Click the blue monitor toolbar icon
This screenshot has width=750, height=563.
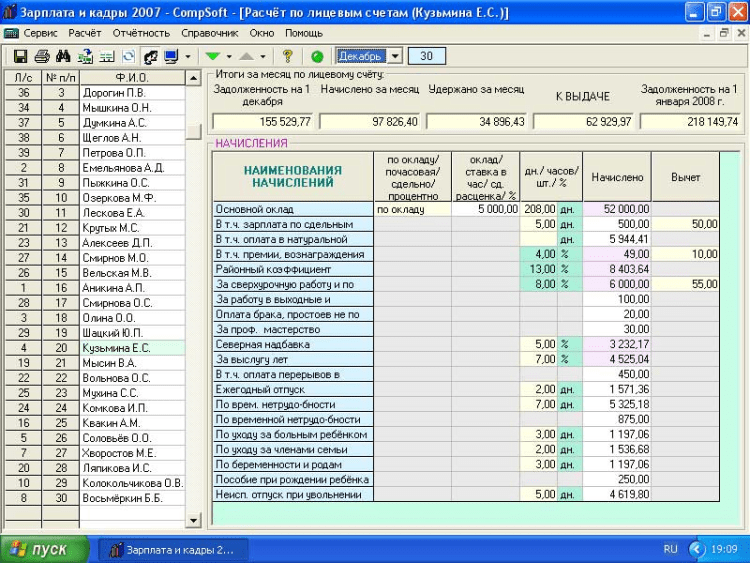coord(172,56)
